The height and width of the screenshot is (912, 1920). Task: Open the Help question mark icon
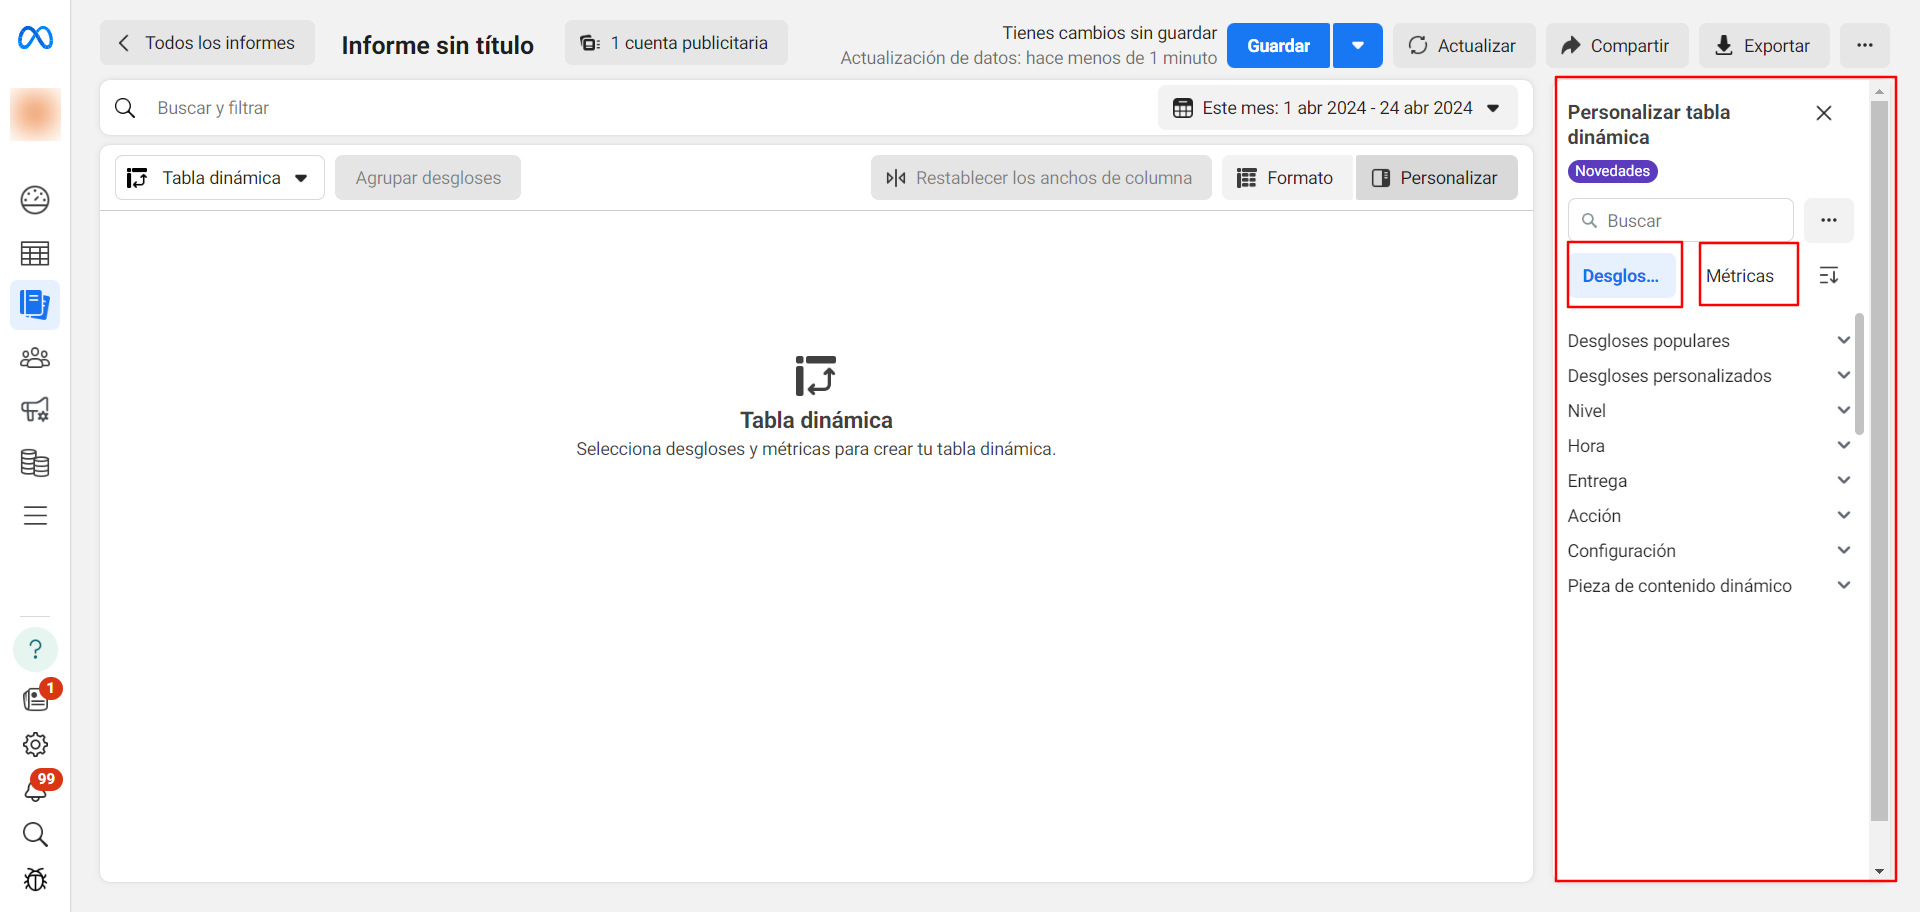click(x=35, y=650)
